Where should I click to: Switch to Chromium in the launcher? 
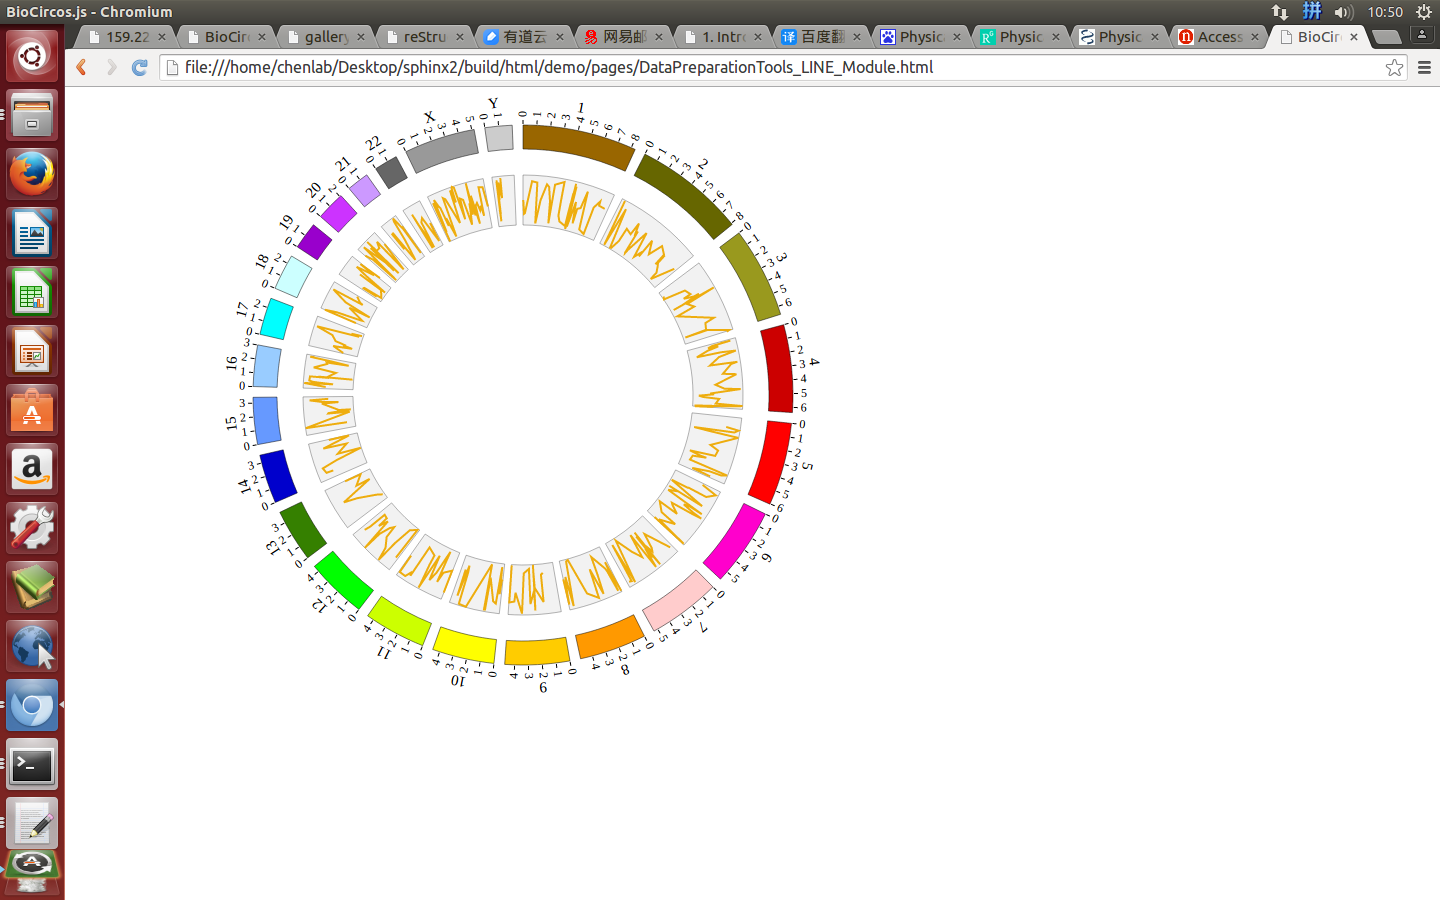point(32,705)
